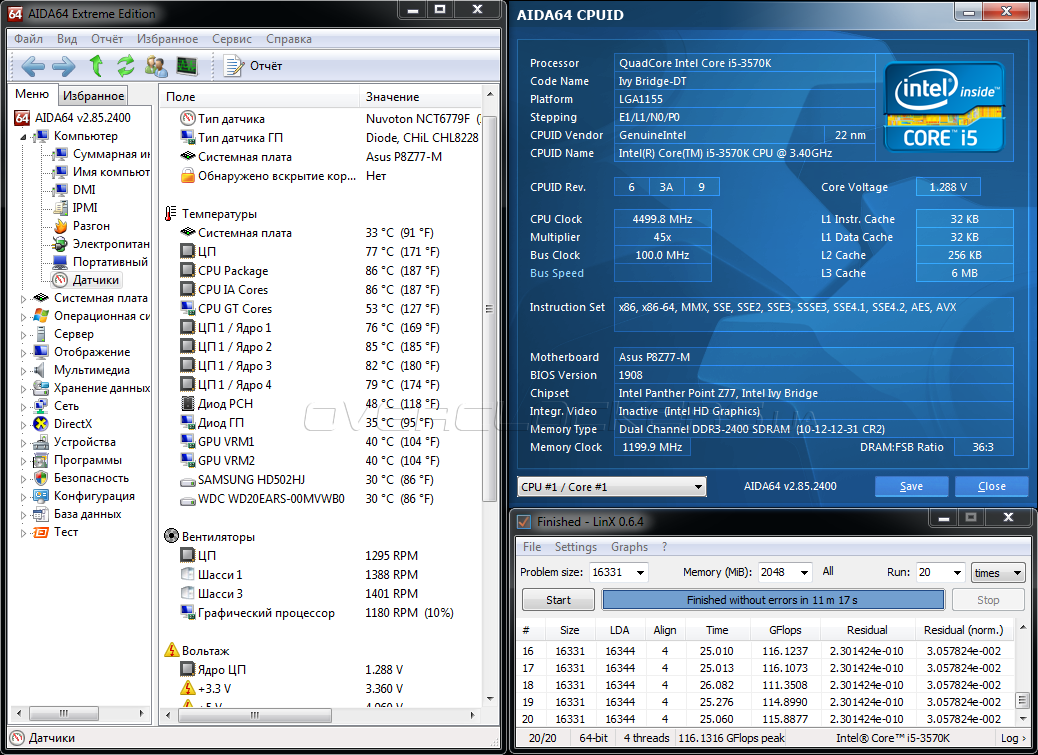This screenshot has width=1038, height=755.
Task: Click the blue Forward arrow in AIDA64 toolbar
Action: [x=63, y=66]
